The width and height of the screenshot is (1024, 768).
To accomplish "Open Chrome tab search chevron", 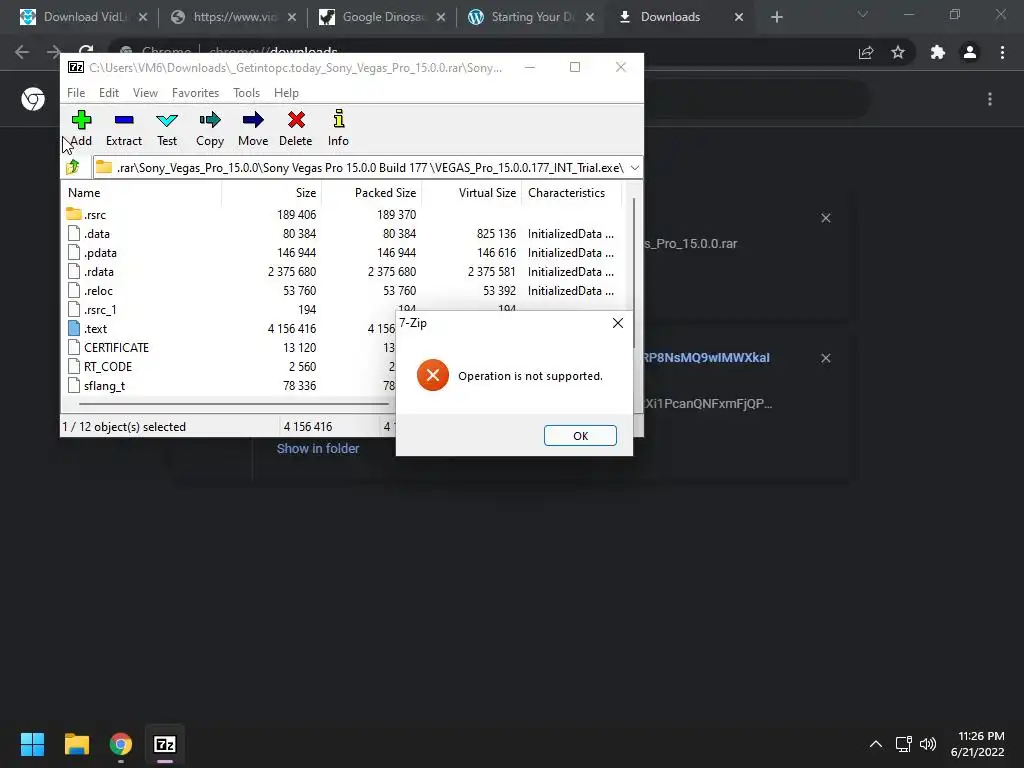I will coord(863,15).
